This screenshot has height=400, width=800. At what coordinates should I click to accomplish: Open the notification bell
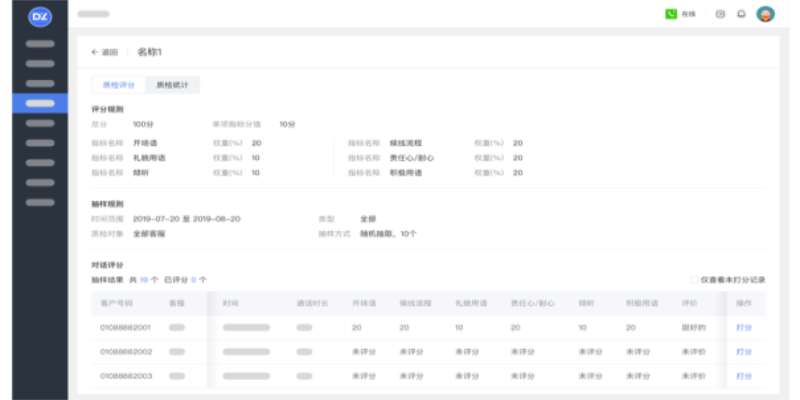[741, 14]
